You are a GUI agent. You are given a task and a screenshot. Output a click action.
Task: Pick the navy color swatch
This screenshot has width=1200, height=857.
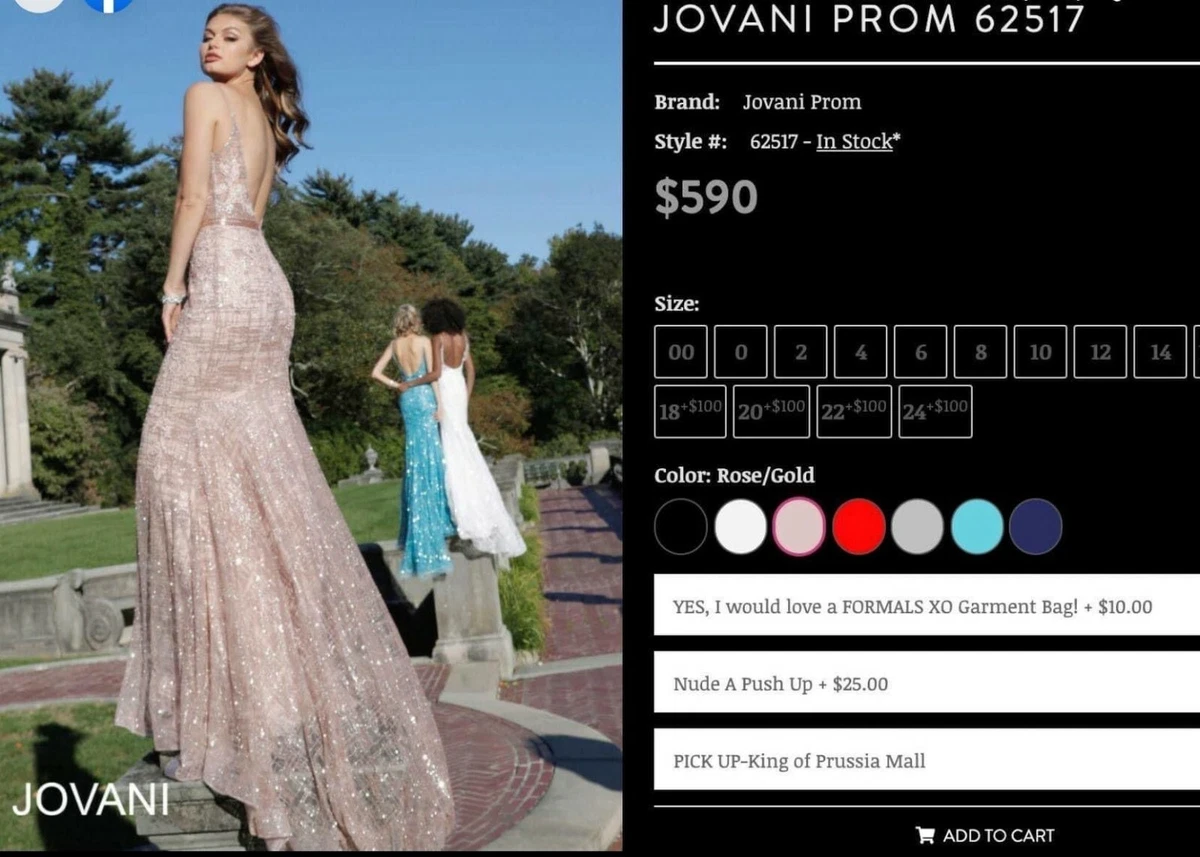(1036, 527)
